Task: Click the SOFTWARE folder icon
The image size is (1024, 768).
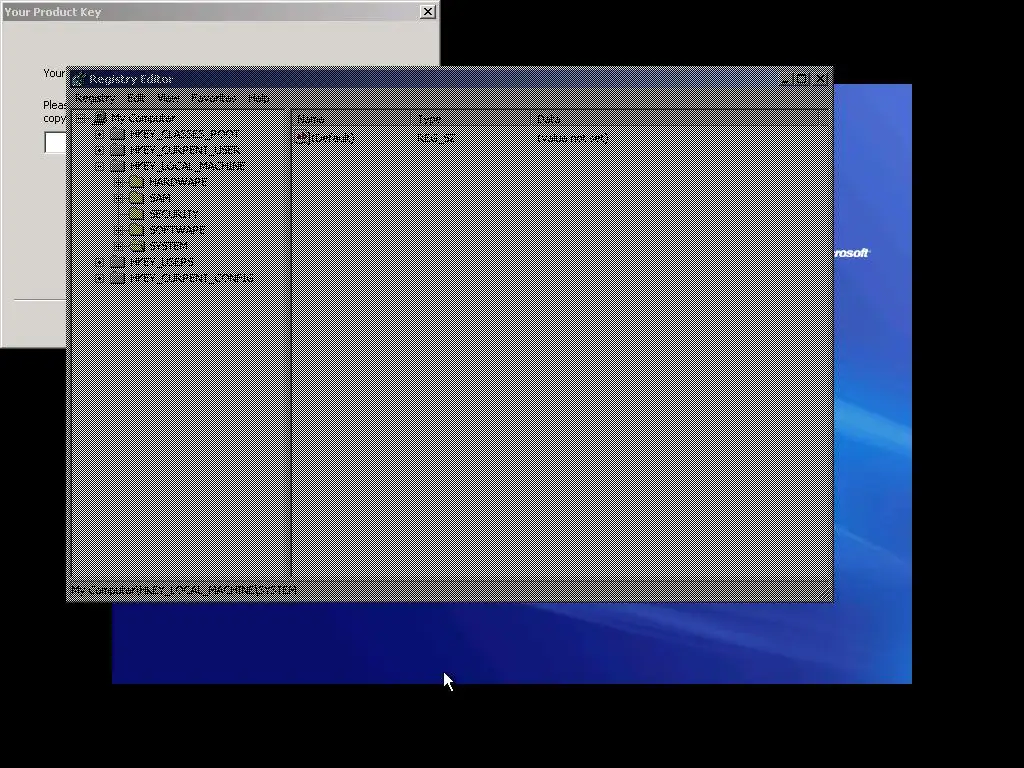Action: point(136,230)
